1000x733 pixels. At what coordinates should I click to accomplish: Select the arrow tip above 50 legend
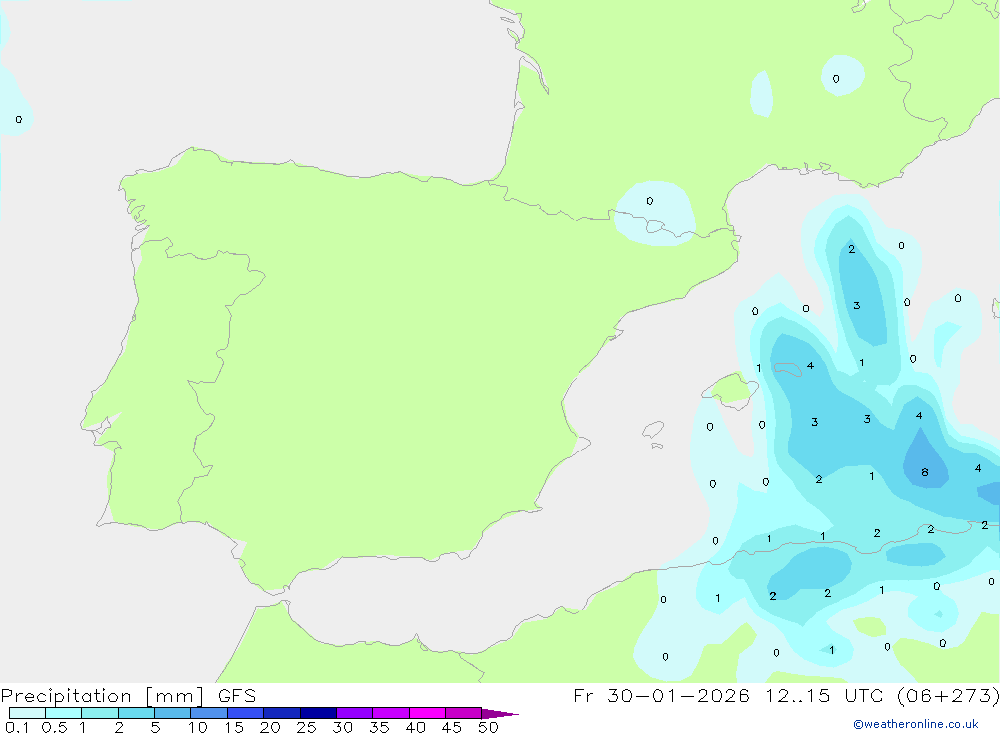[x=500, y=714]
